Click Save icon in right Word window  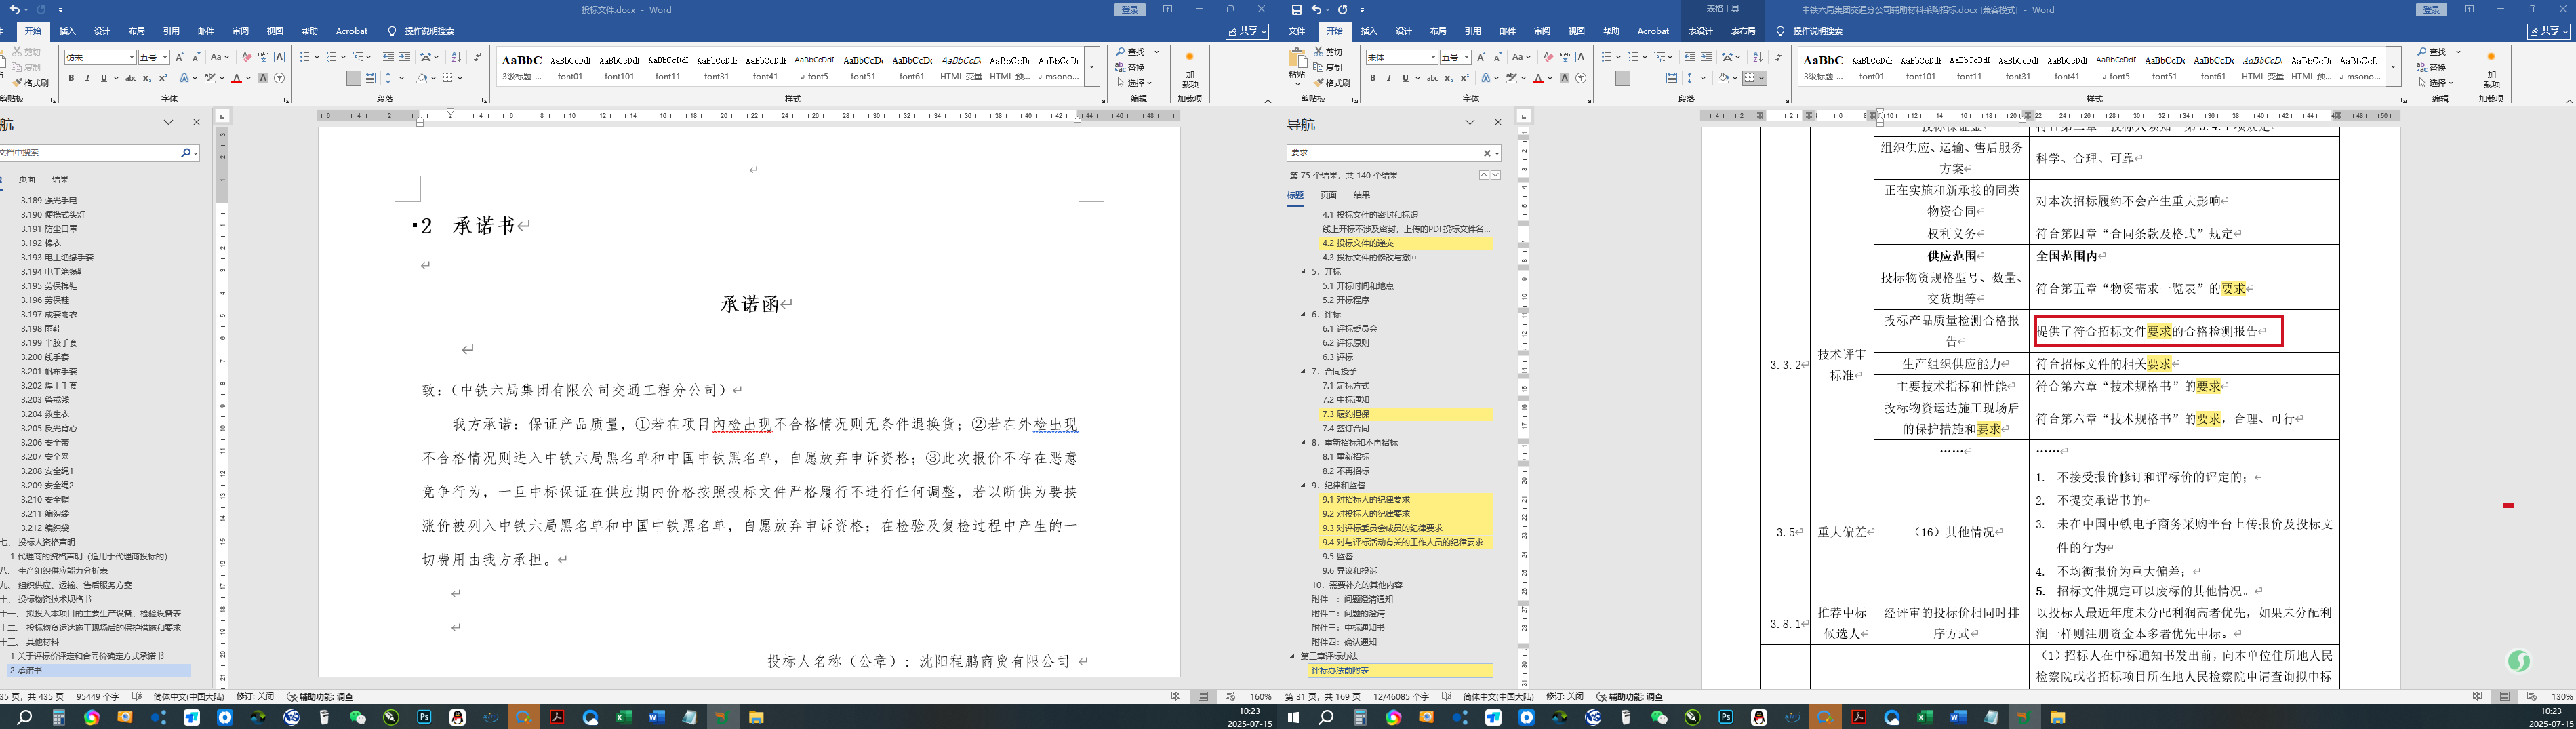(x=1296, y=10)
